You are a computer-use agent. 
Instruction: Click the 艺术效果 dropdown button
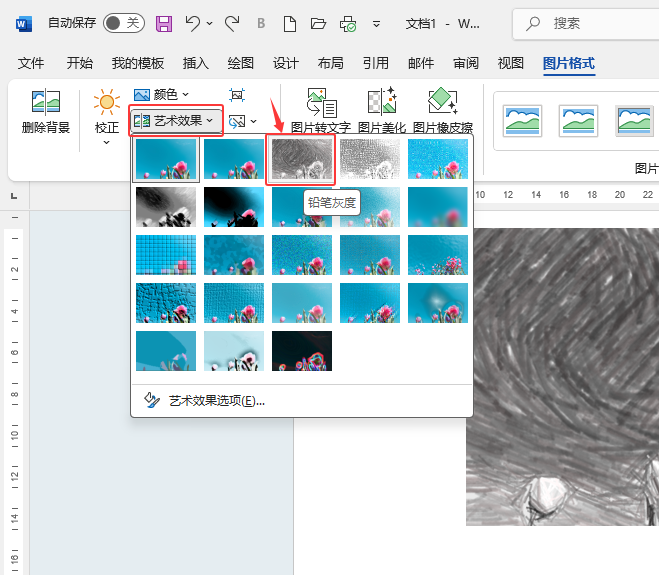(176, 121)
